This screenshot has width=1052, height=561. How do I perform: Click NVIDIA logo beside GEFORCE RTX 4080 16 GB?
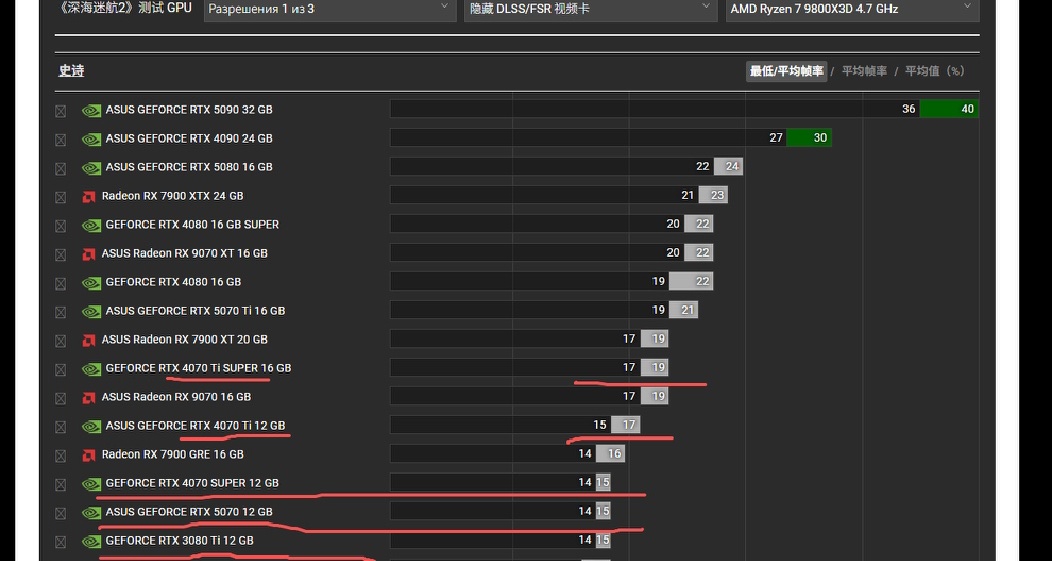(91, 283)
